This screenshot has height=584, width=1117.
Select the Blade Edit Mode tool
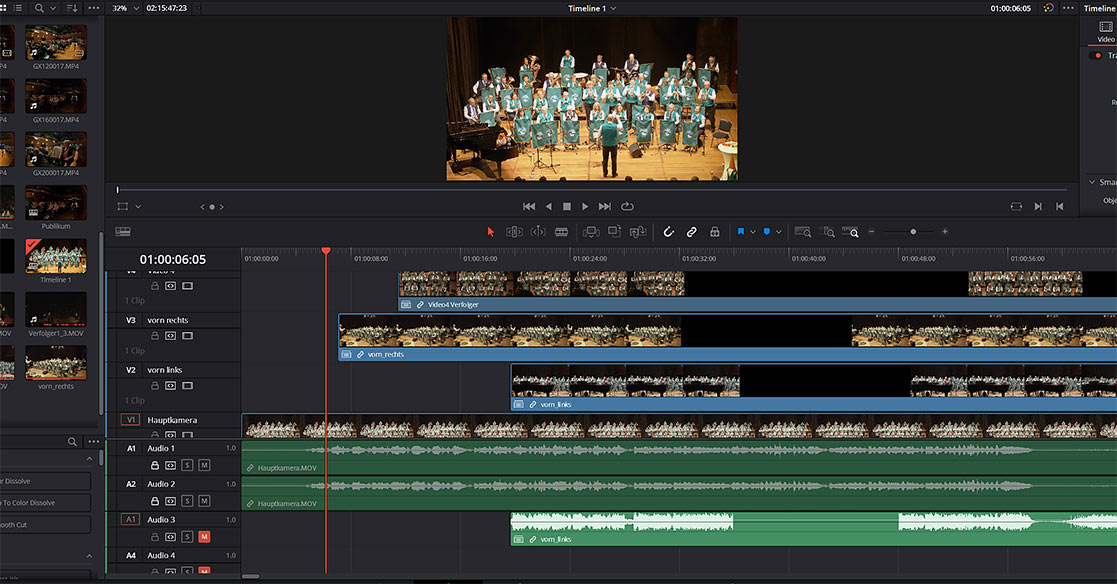coord(561,231)
